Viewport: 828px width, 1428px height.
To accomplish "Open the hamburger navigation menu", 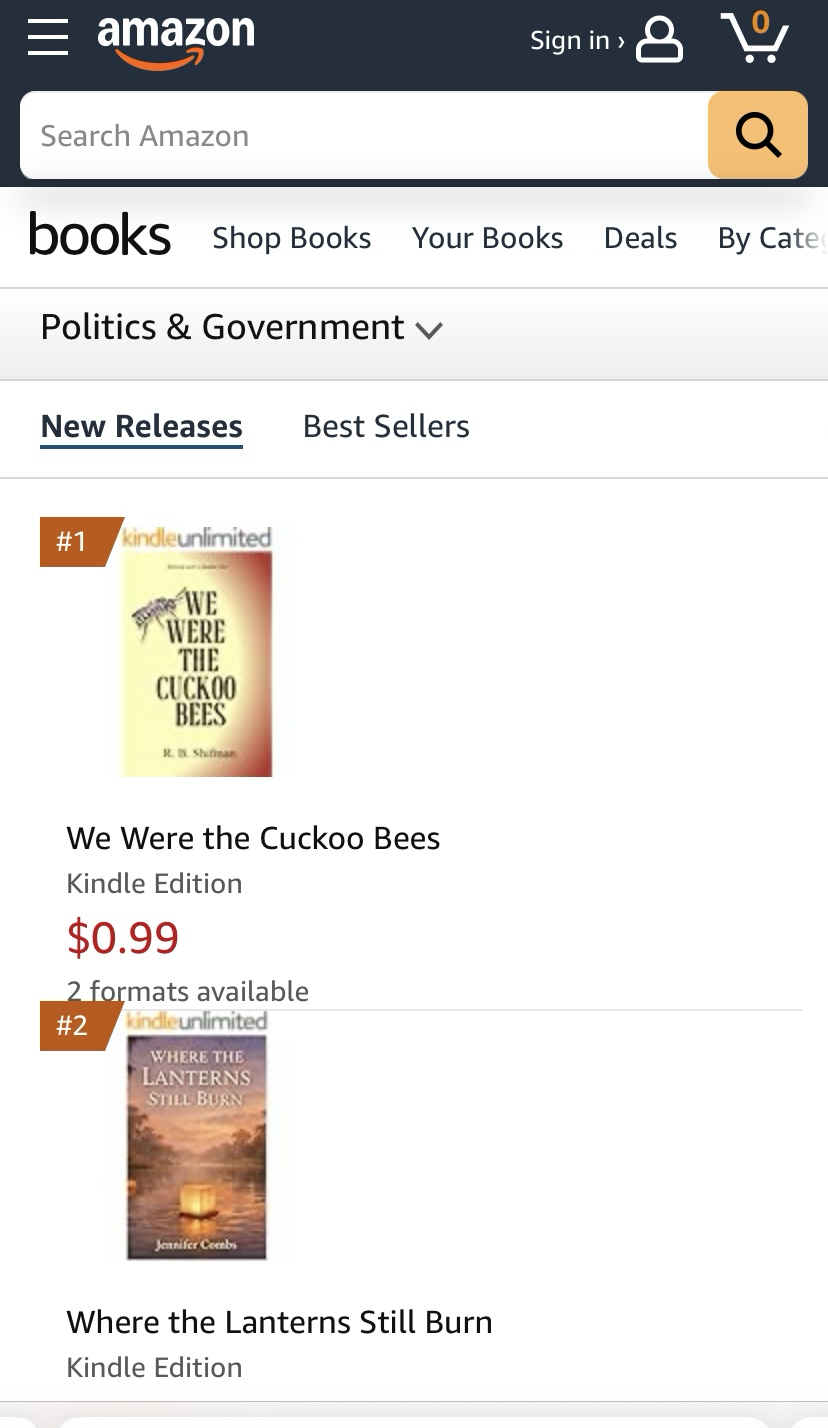I will click(x=48, y=38).
